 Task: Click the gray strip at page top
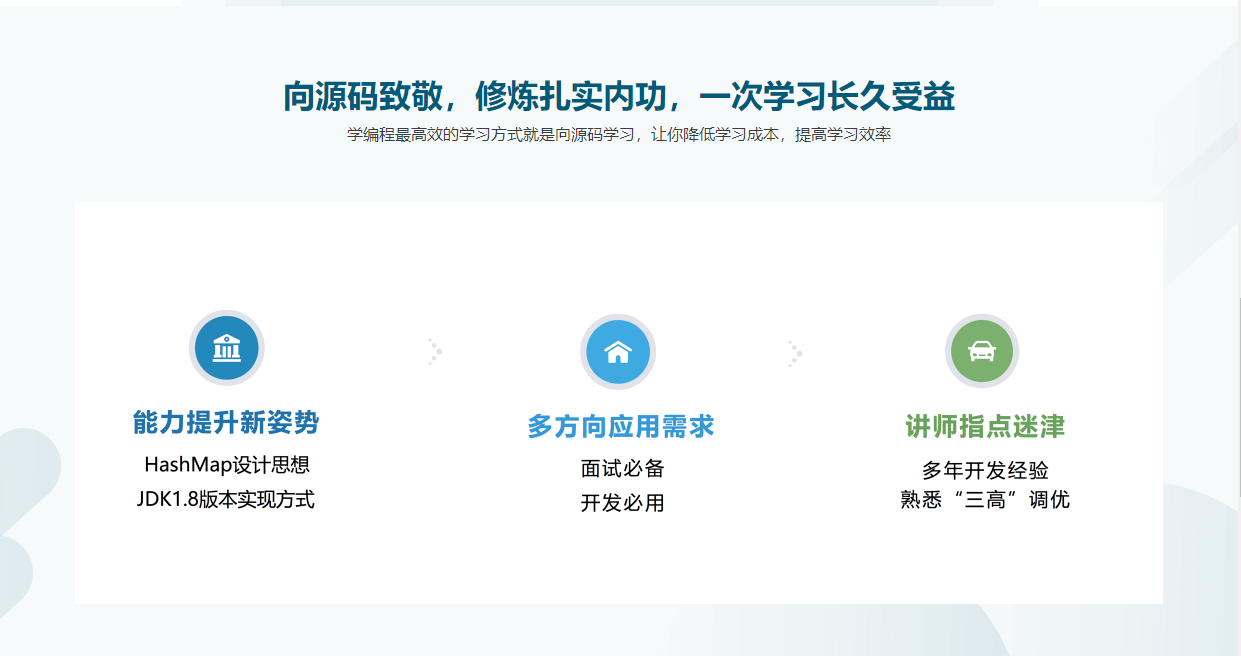(610, 3)
